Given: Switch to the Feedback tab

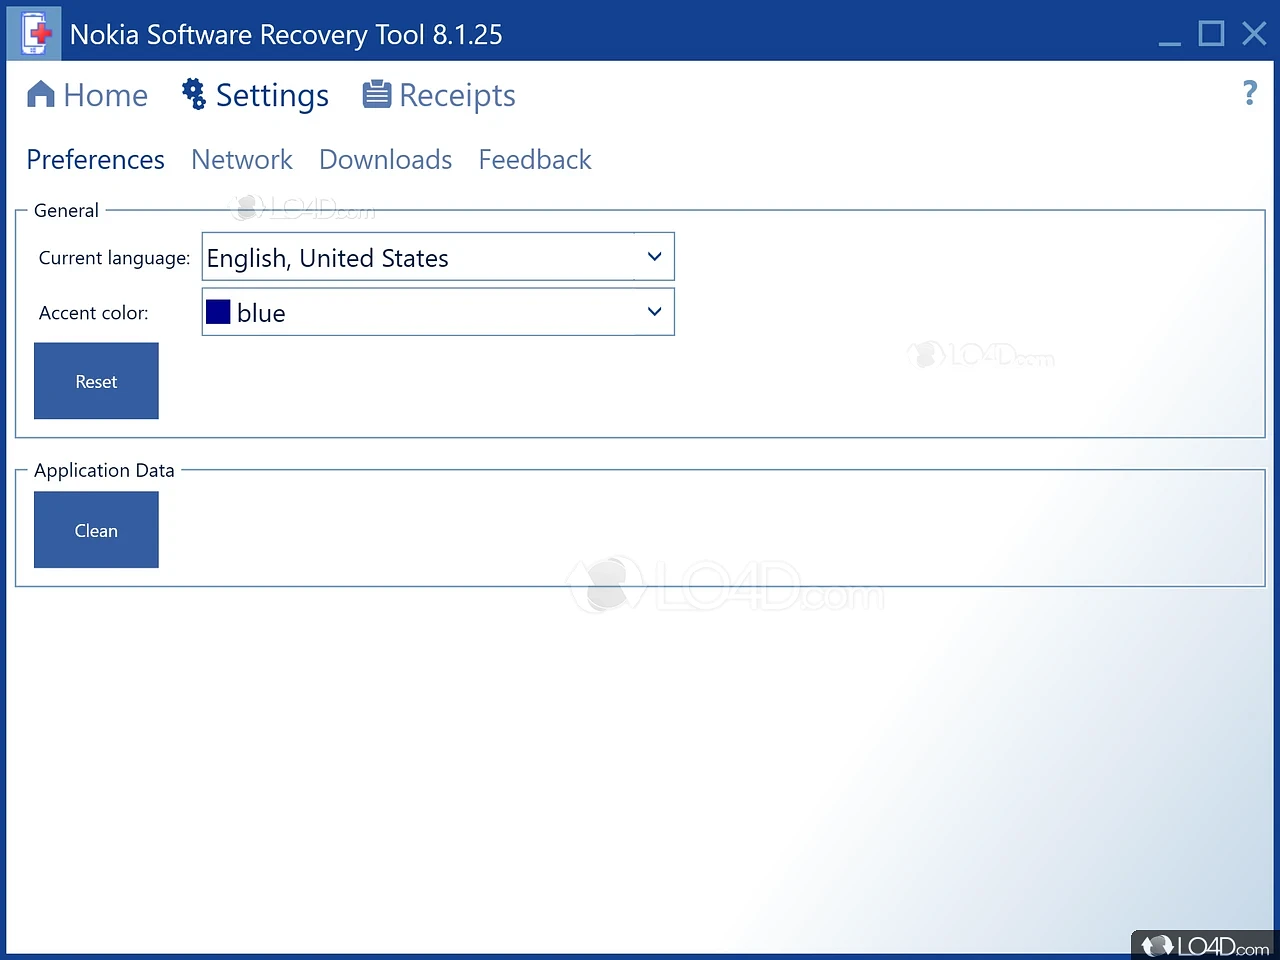Looking at the screenshot, I should point(535,160).
